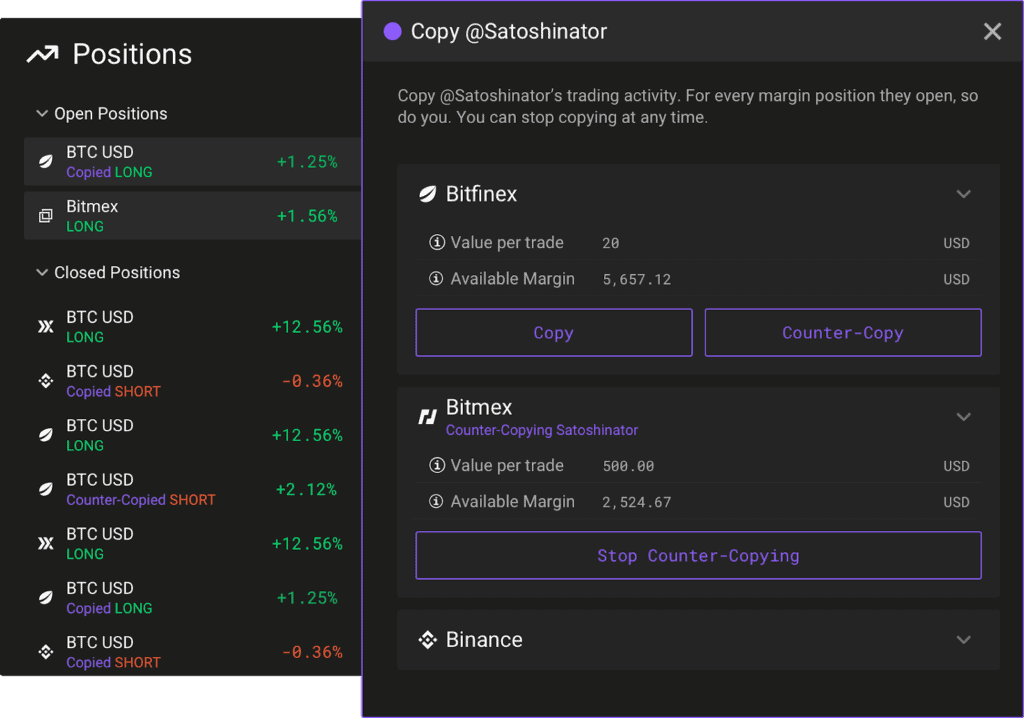This screenshot has width=1024, height=718.
Task: Click the Bitmex logo icon in panel
Action: tap(427, 417)
